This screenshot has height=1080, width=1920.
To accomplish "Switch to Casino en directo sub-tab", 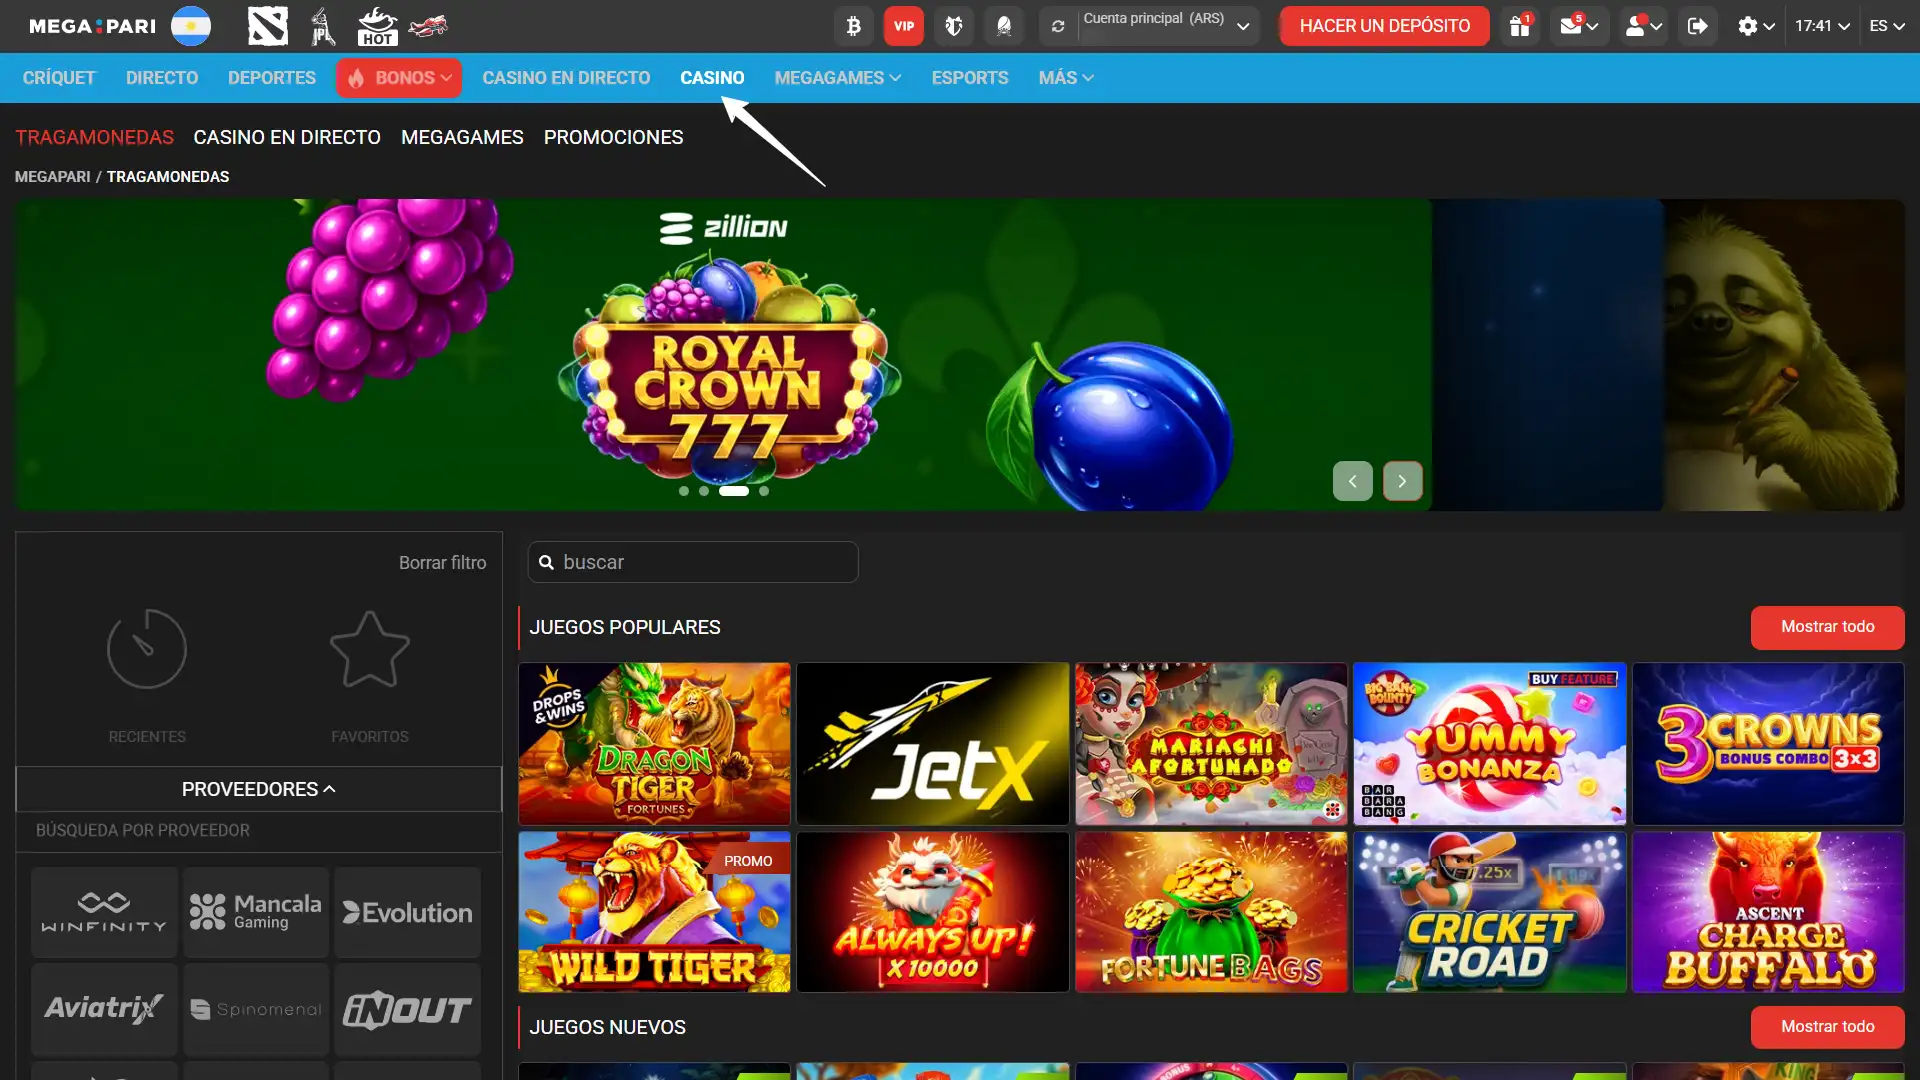I will [x=287, y=138].
